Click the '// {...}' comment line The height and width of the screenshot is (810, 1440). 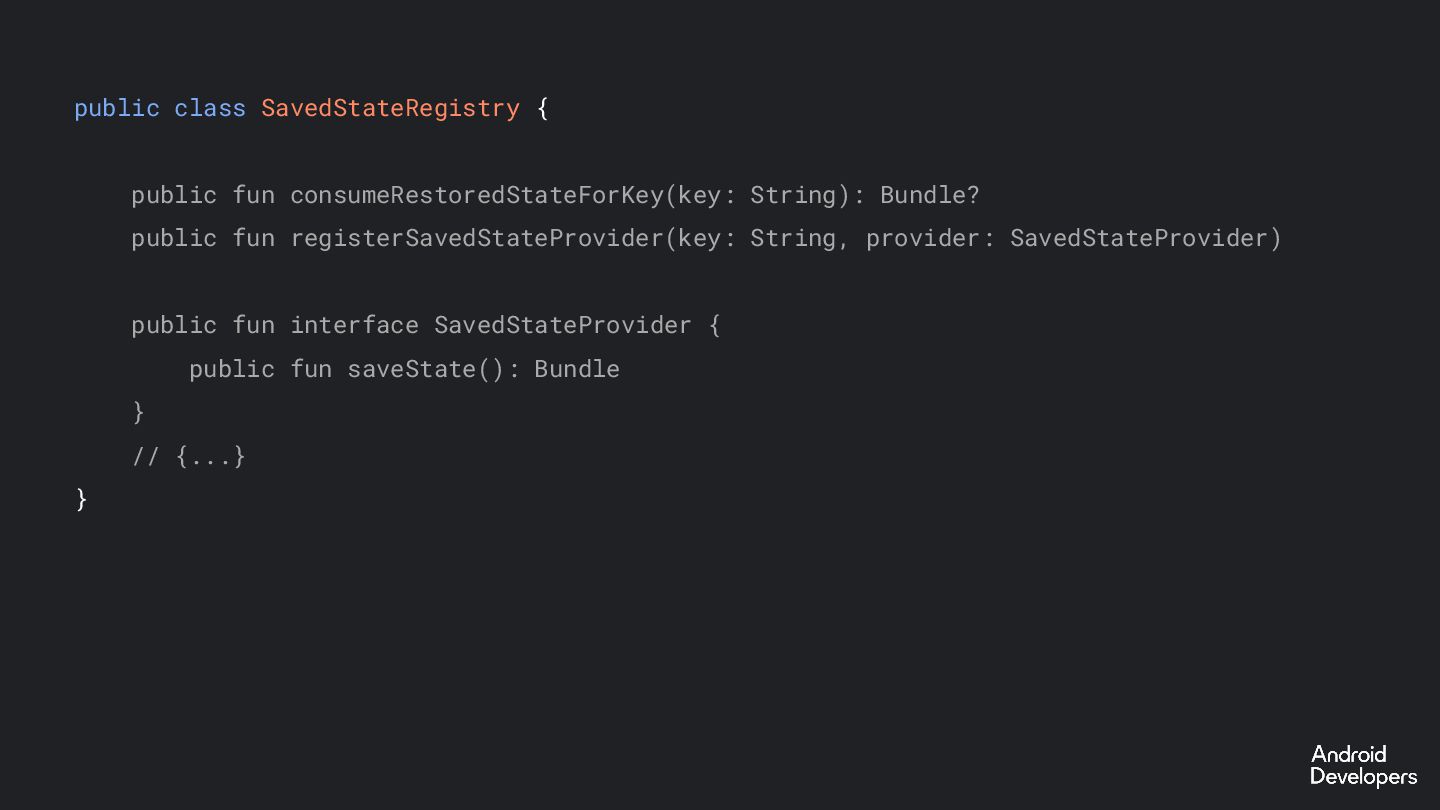189,456
